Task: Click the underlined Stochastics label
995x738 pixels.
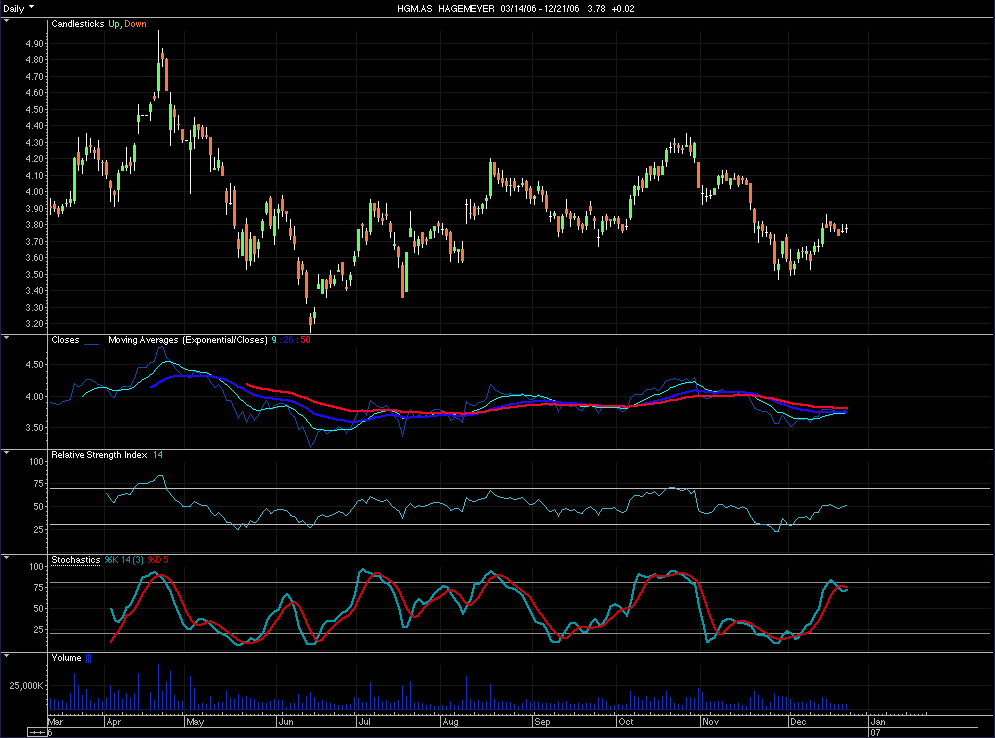Action: (75, 560)
